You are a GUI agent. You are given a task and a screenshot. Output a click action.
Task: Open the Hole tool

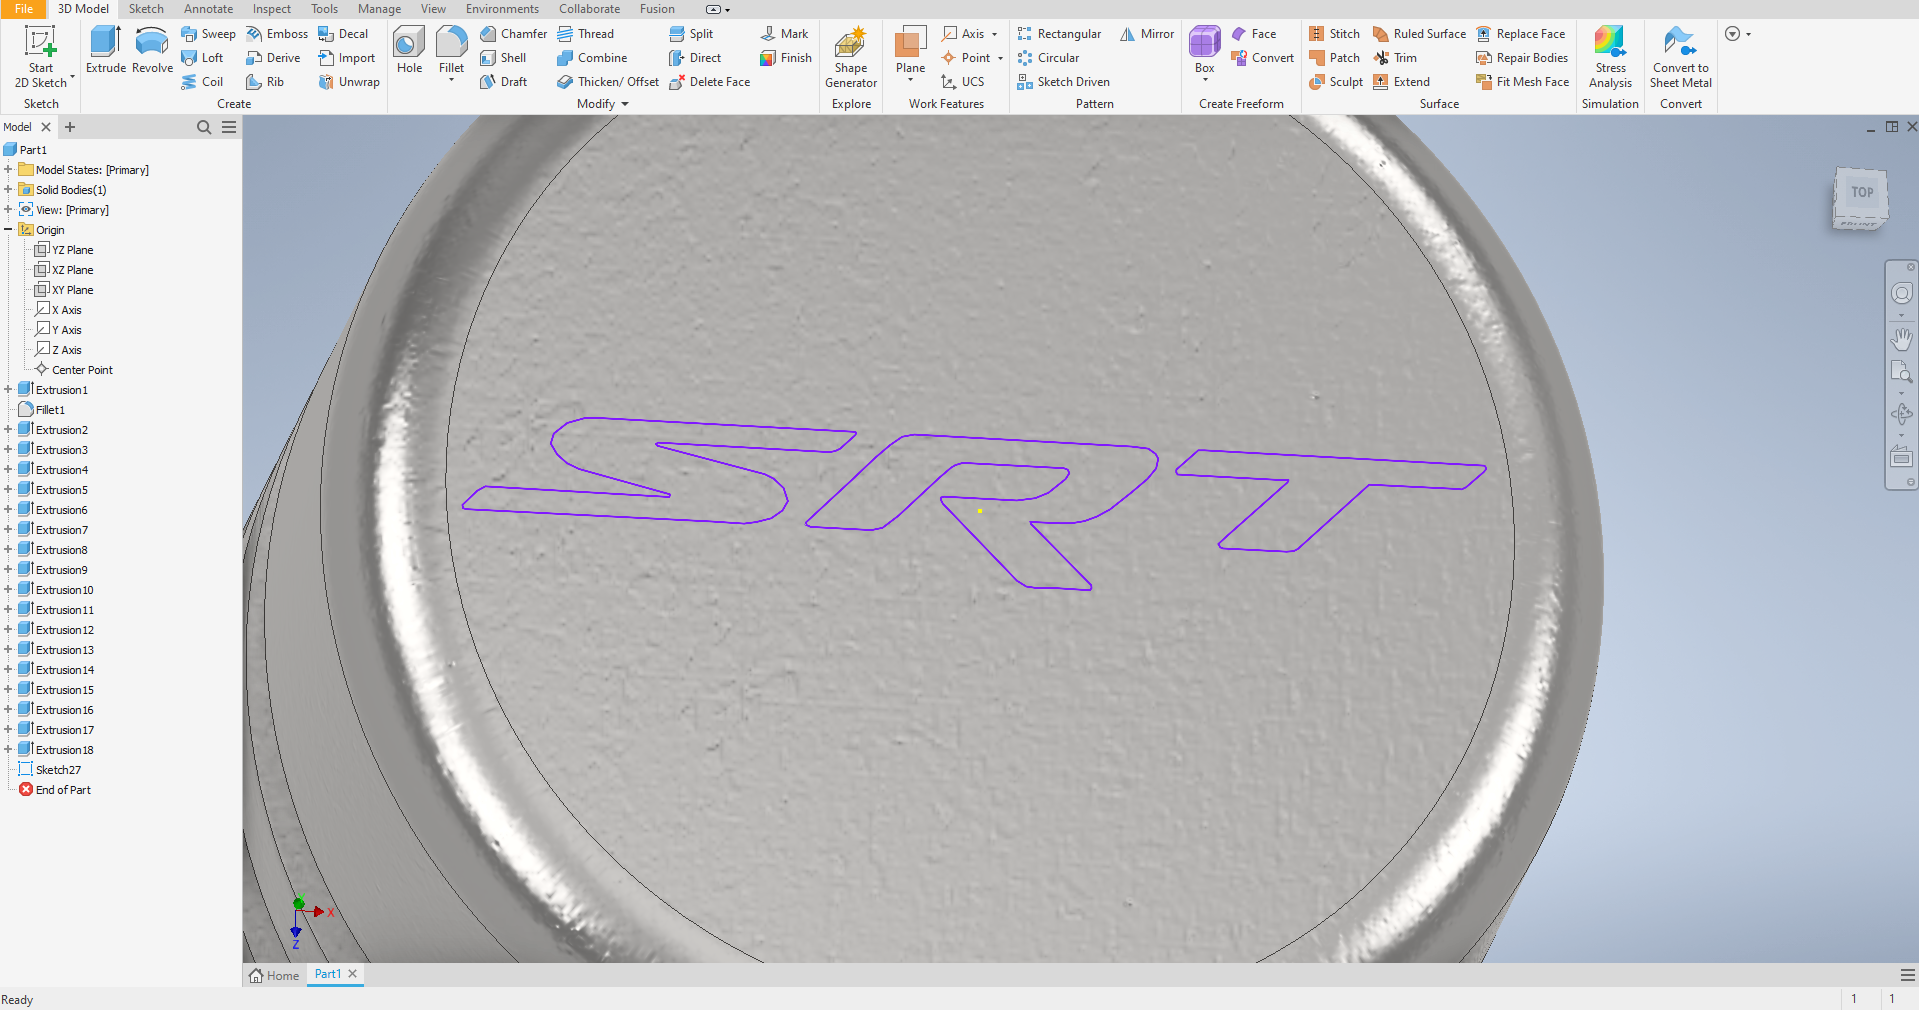[x=409, y=50]
